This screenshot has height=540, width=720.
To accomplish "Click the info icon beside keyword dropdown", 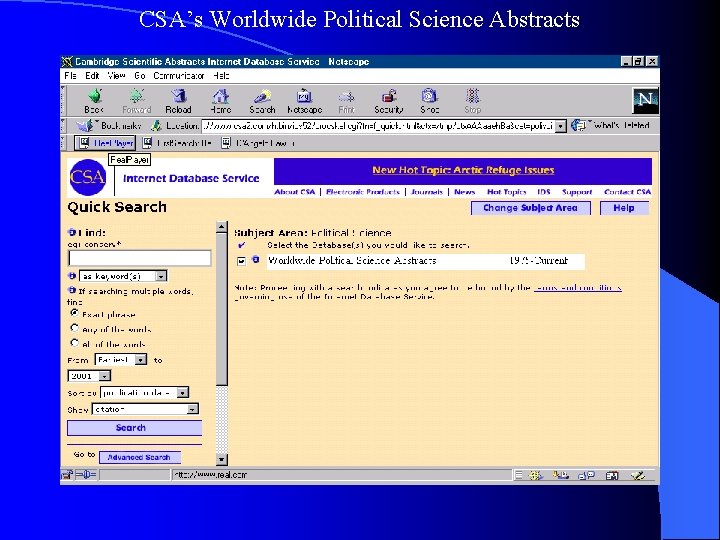I will (x=72, y=276).
